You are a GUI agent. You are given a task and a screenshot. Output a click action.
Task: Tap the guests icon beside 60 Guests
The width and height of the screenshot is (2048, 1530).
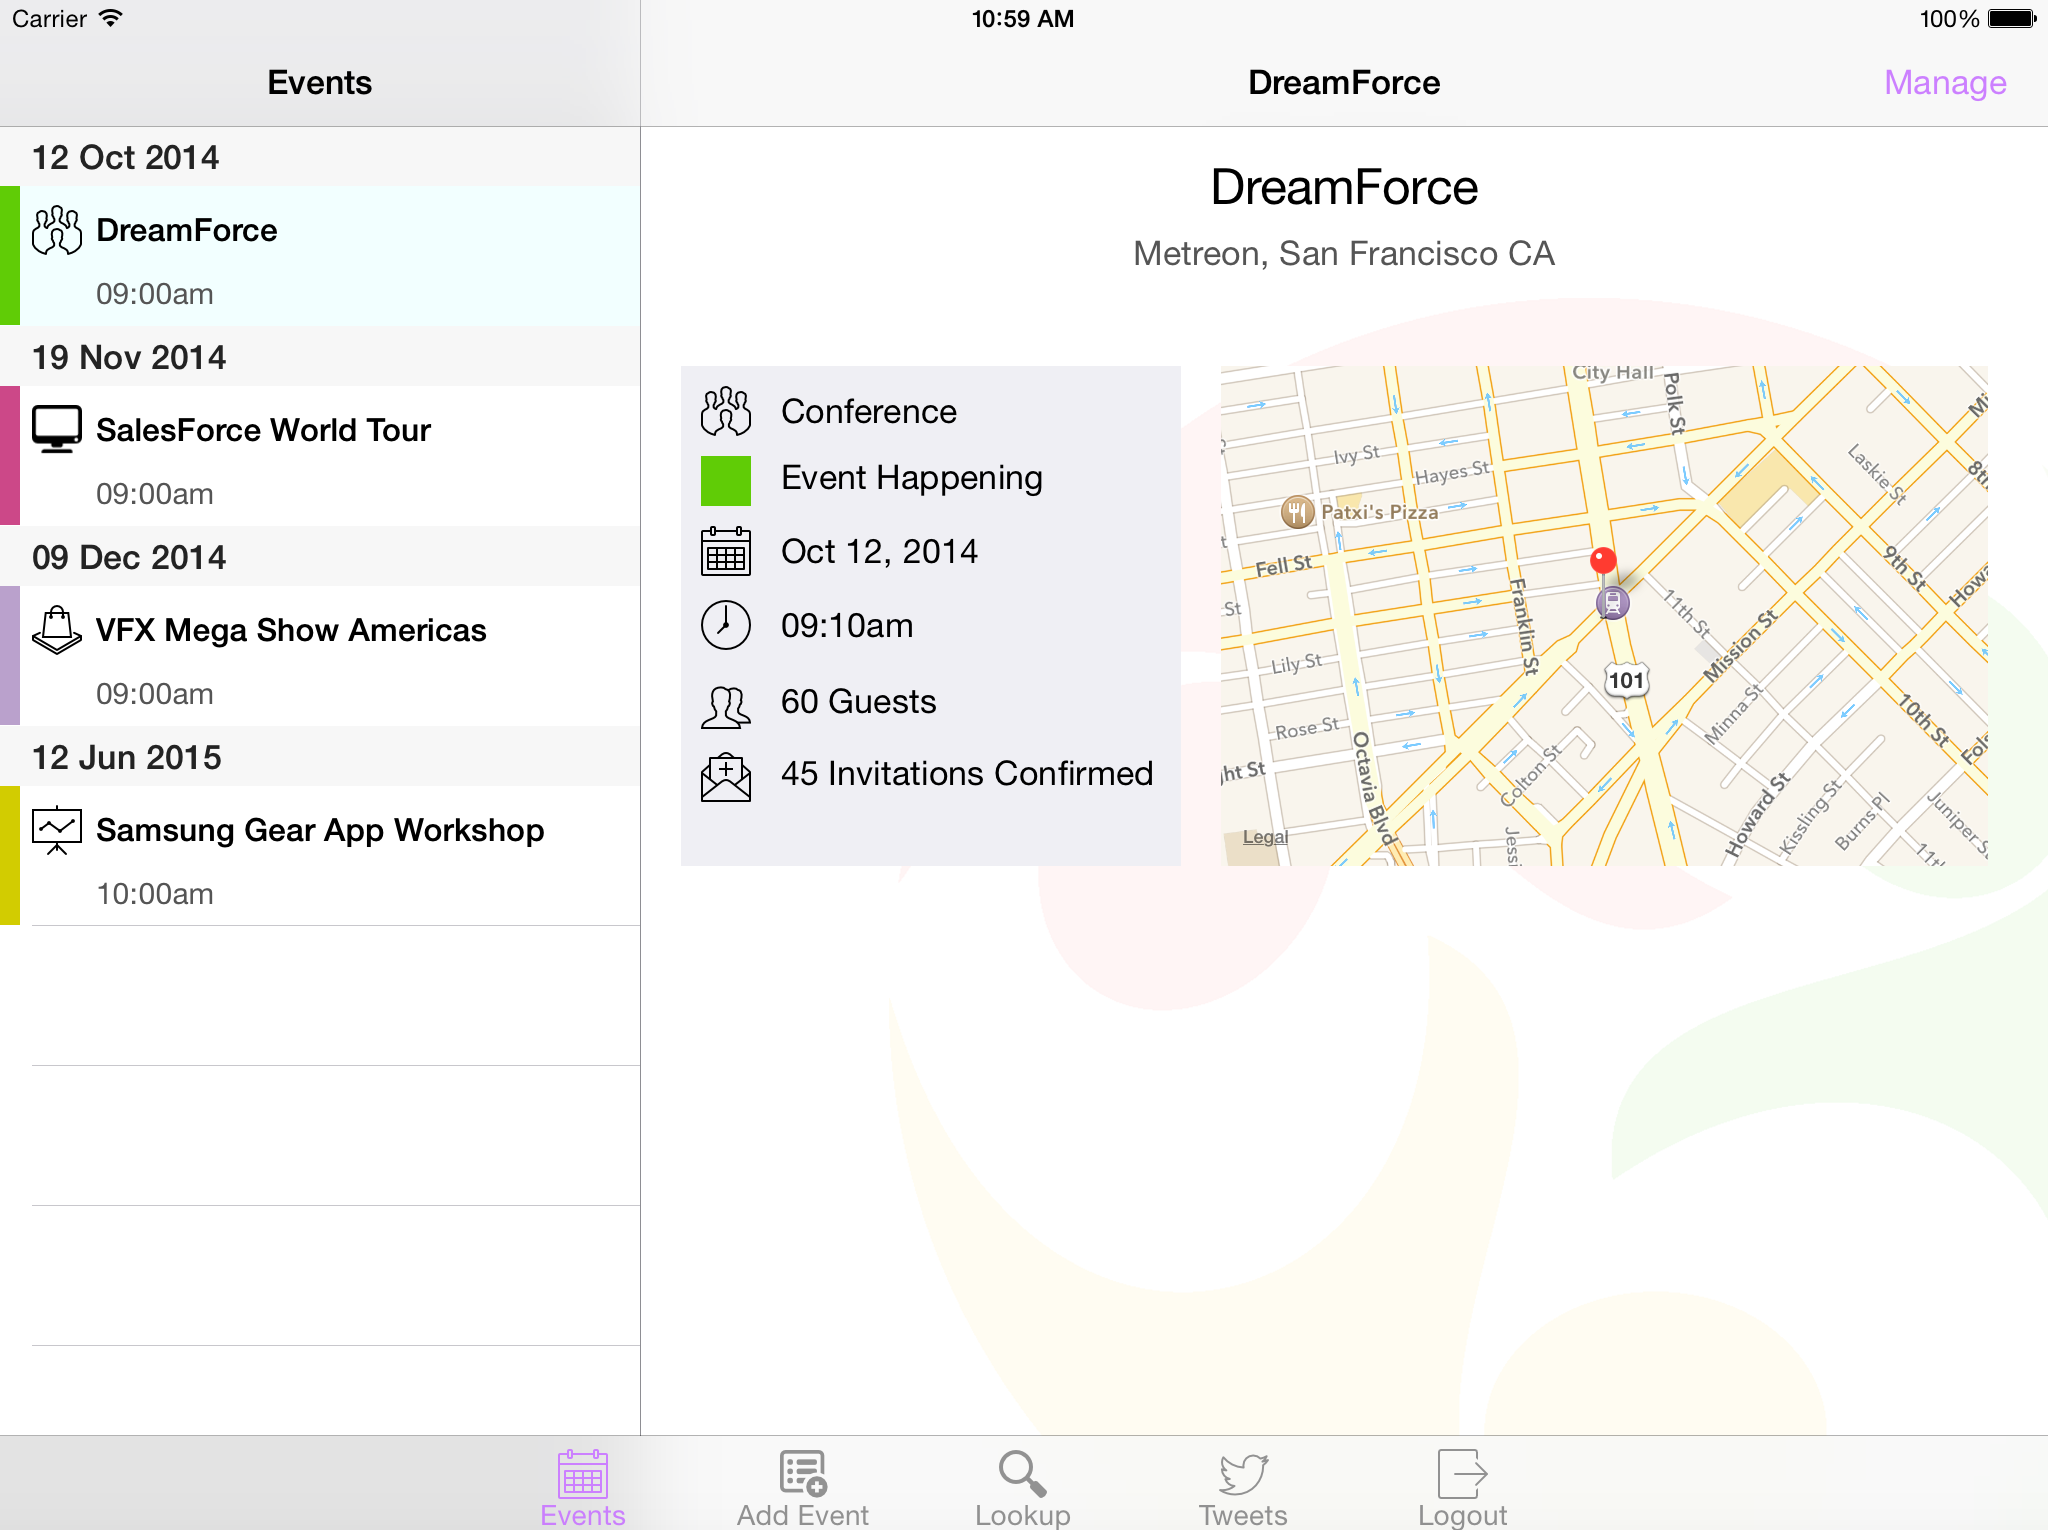pos(725,706)
